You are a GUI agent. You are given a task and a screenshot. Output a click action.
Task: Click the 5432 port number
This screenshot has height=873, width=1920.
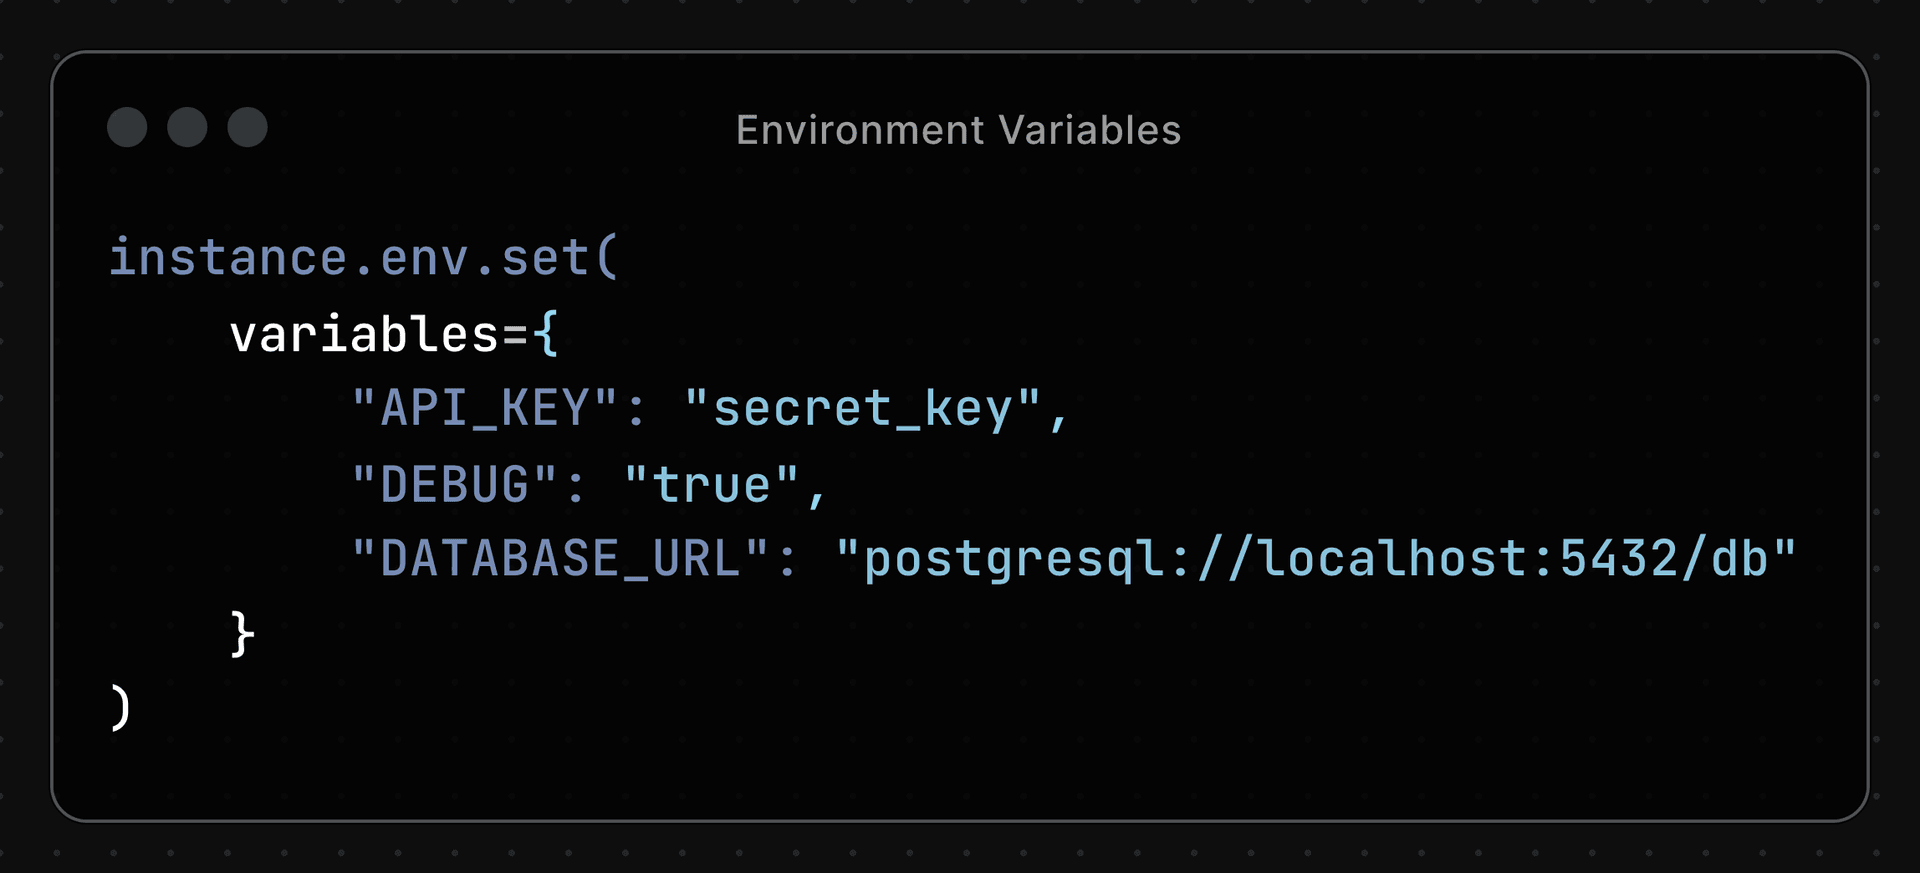click(1619, 559)
